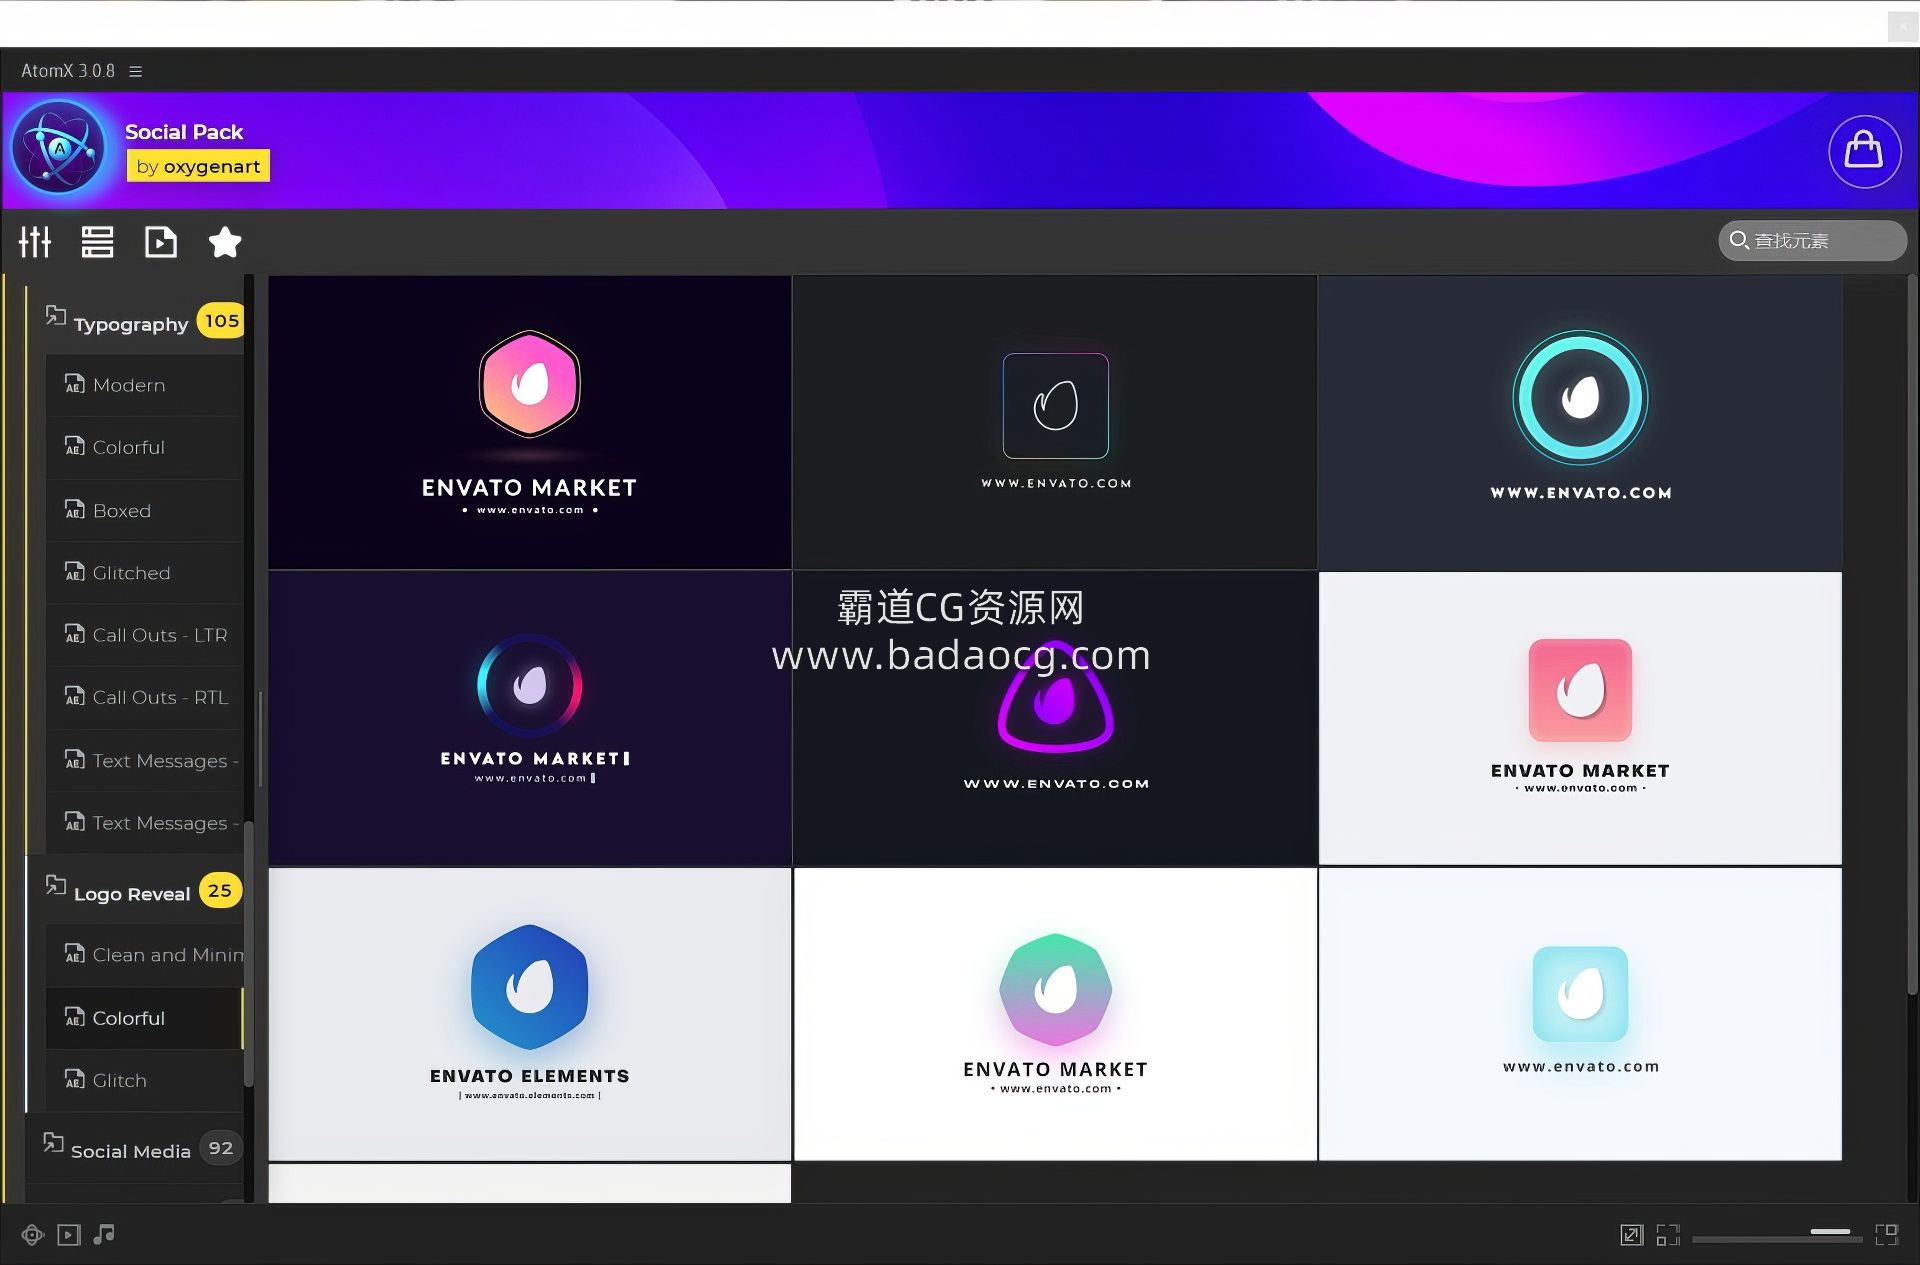The height and width of the screenshot is (1265, 1920).
Task: Choose the pink rounded-square logo on light background
Action: [1580, 718]
